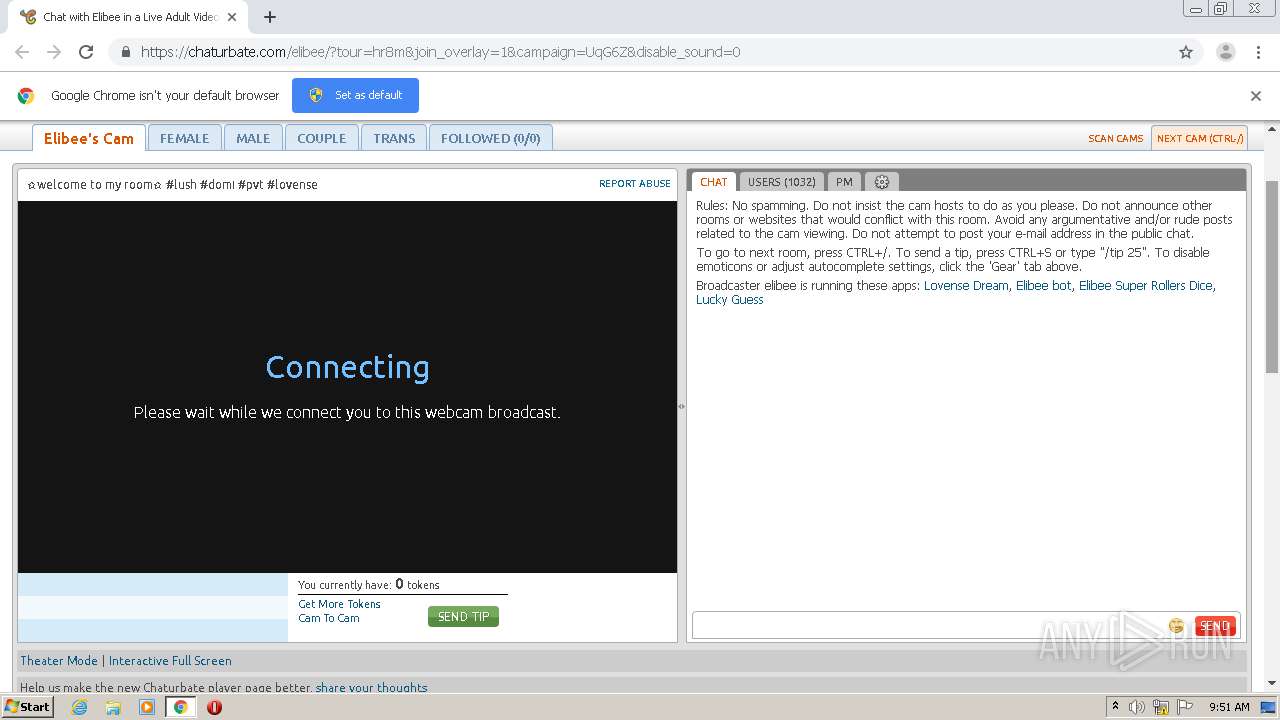
Task: Click the NEXT CAM (CTRL-/) button
Action: [1200, 139]
